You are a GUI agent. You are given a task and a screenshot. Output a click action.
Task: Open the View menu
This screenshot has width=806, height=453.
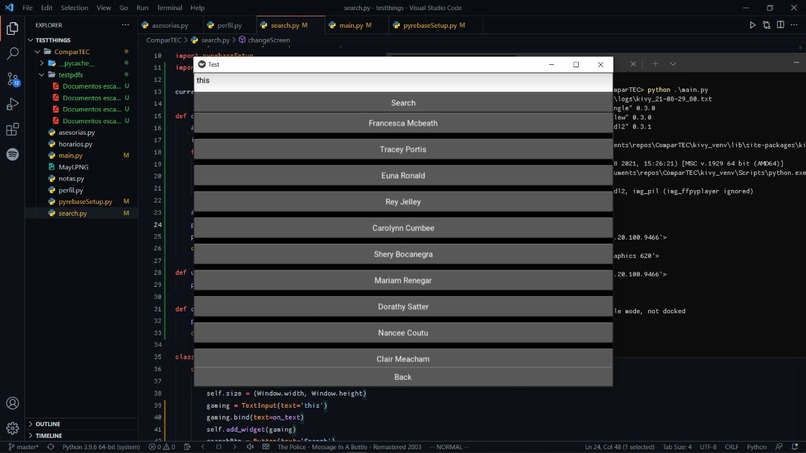[x=104, y=8]
